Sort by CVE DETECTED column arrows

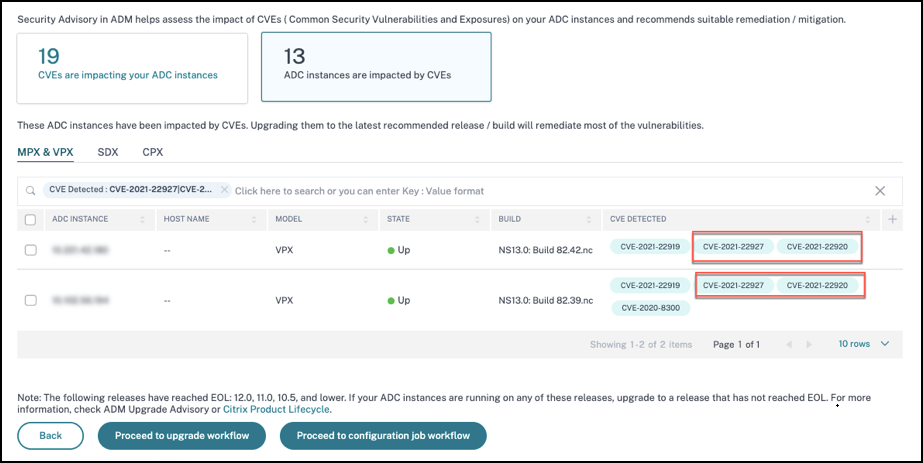868,219
